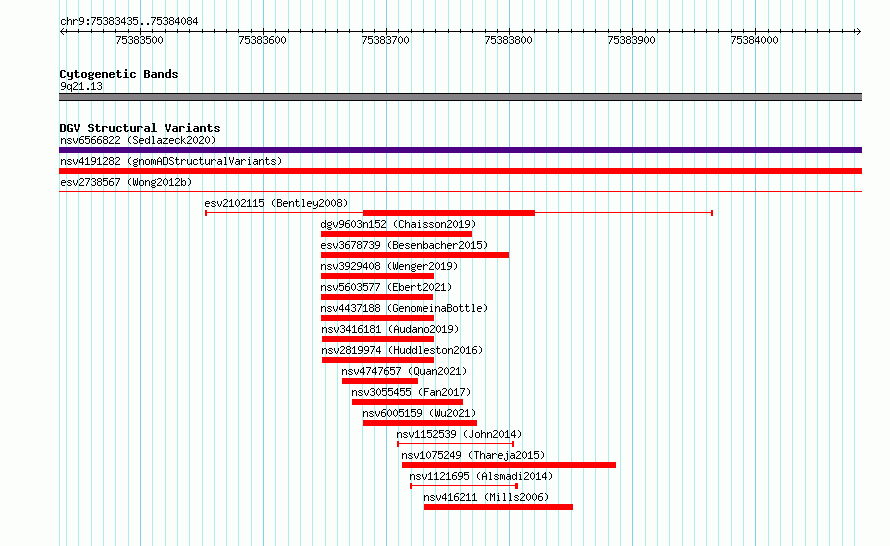Open nsv6005159 (Wu2021) label
Image resolution: width=890 pixels, height=546 pixels.
tap(419, 413)
